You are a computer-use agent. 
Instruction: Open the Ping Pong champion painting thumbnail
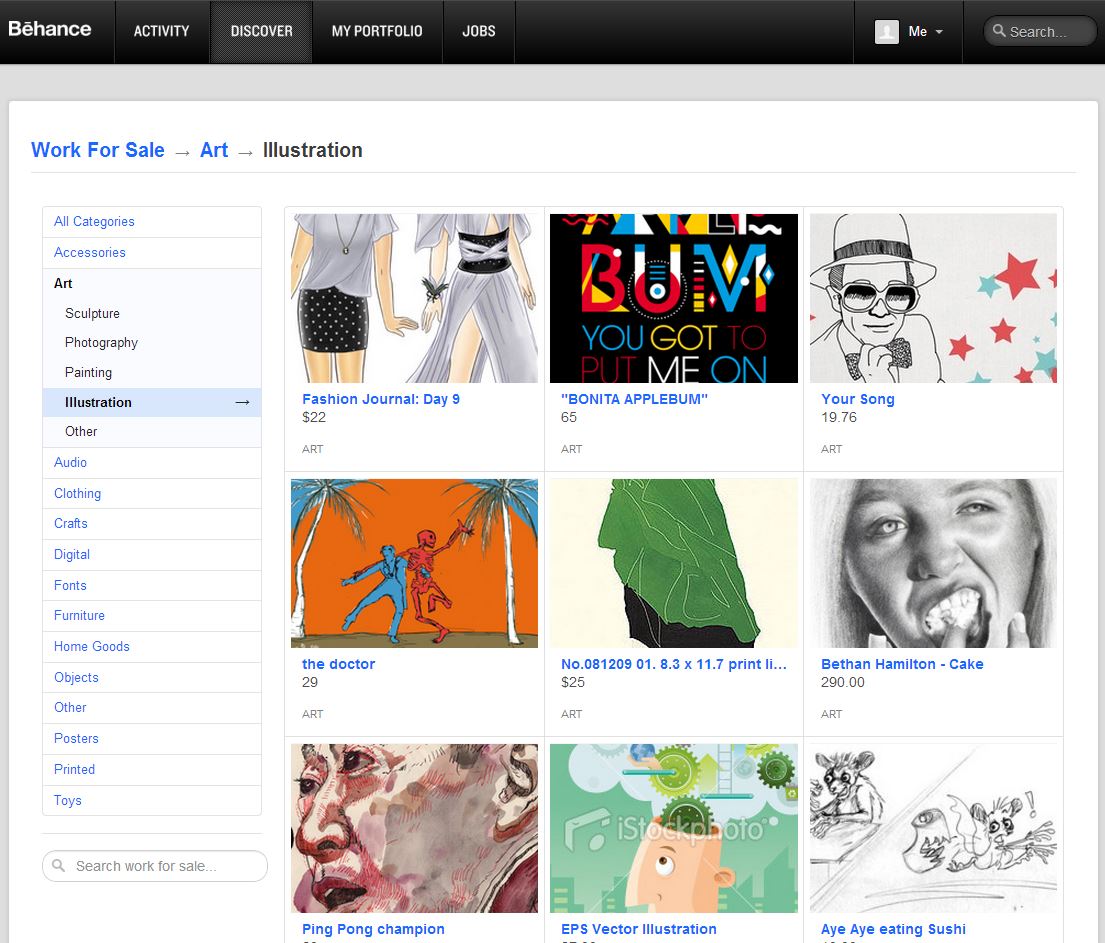click(414, 828)
